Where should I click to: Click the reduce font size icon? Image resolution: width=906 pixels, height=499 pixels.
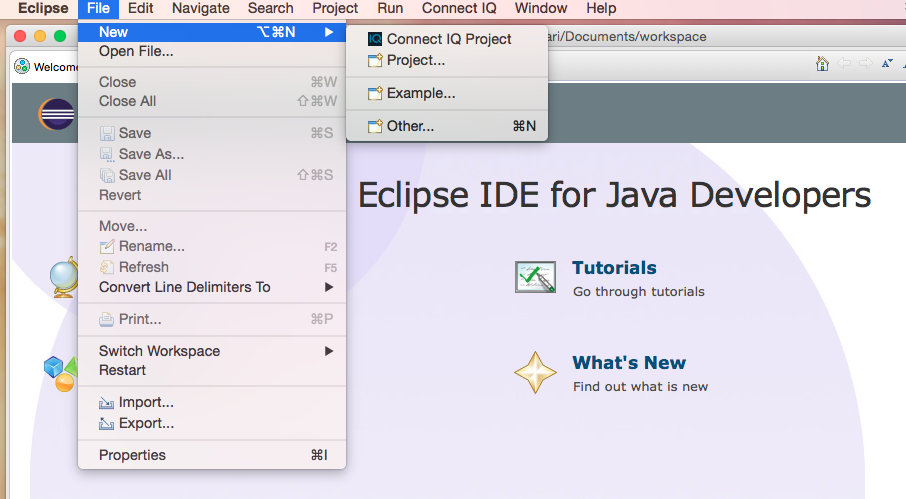888,64
